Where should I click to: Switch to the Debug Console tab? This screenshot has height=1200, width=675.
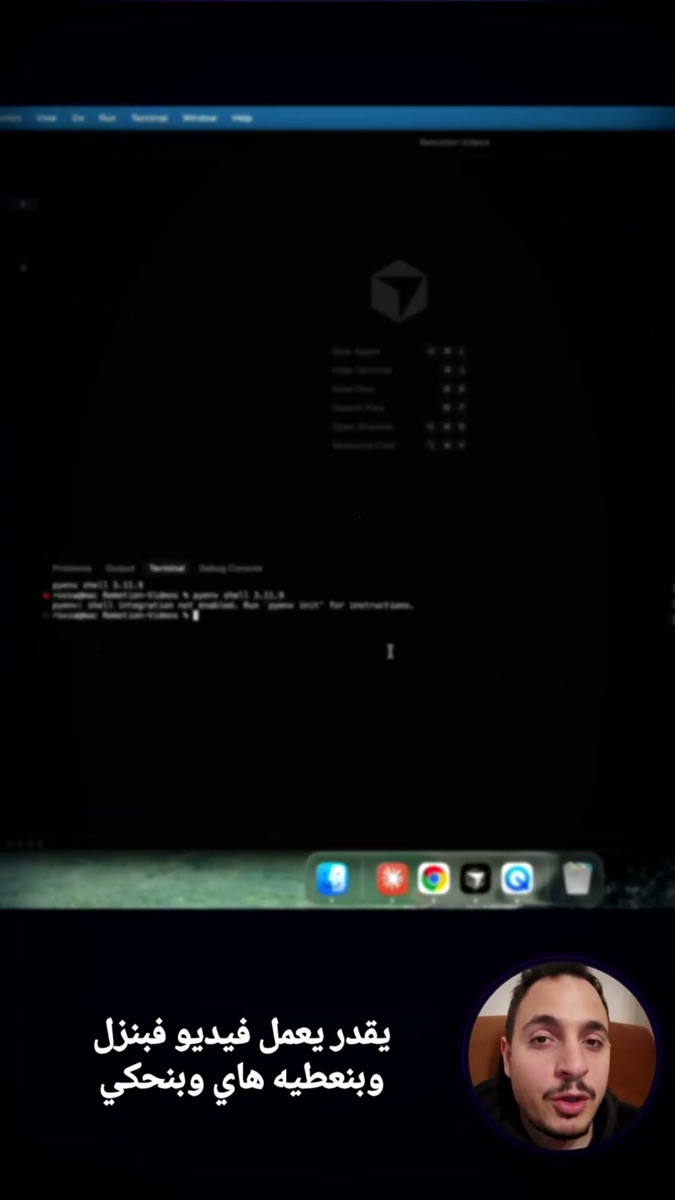231,568
